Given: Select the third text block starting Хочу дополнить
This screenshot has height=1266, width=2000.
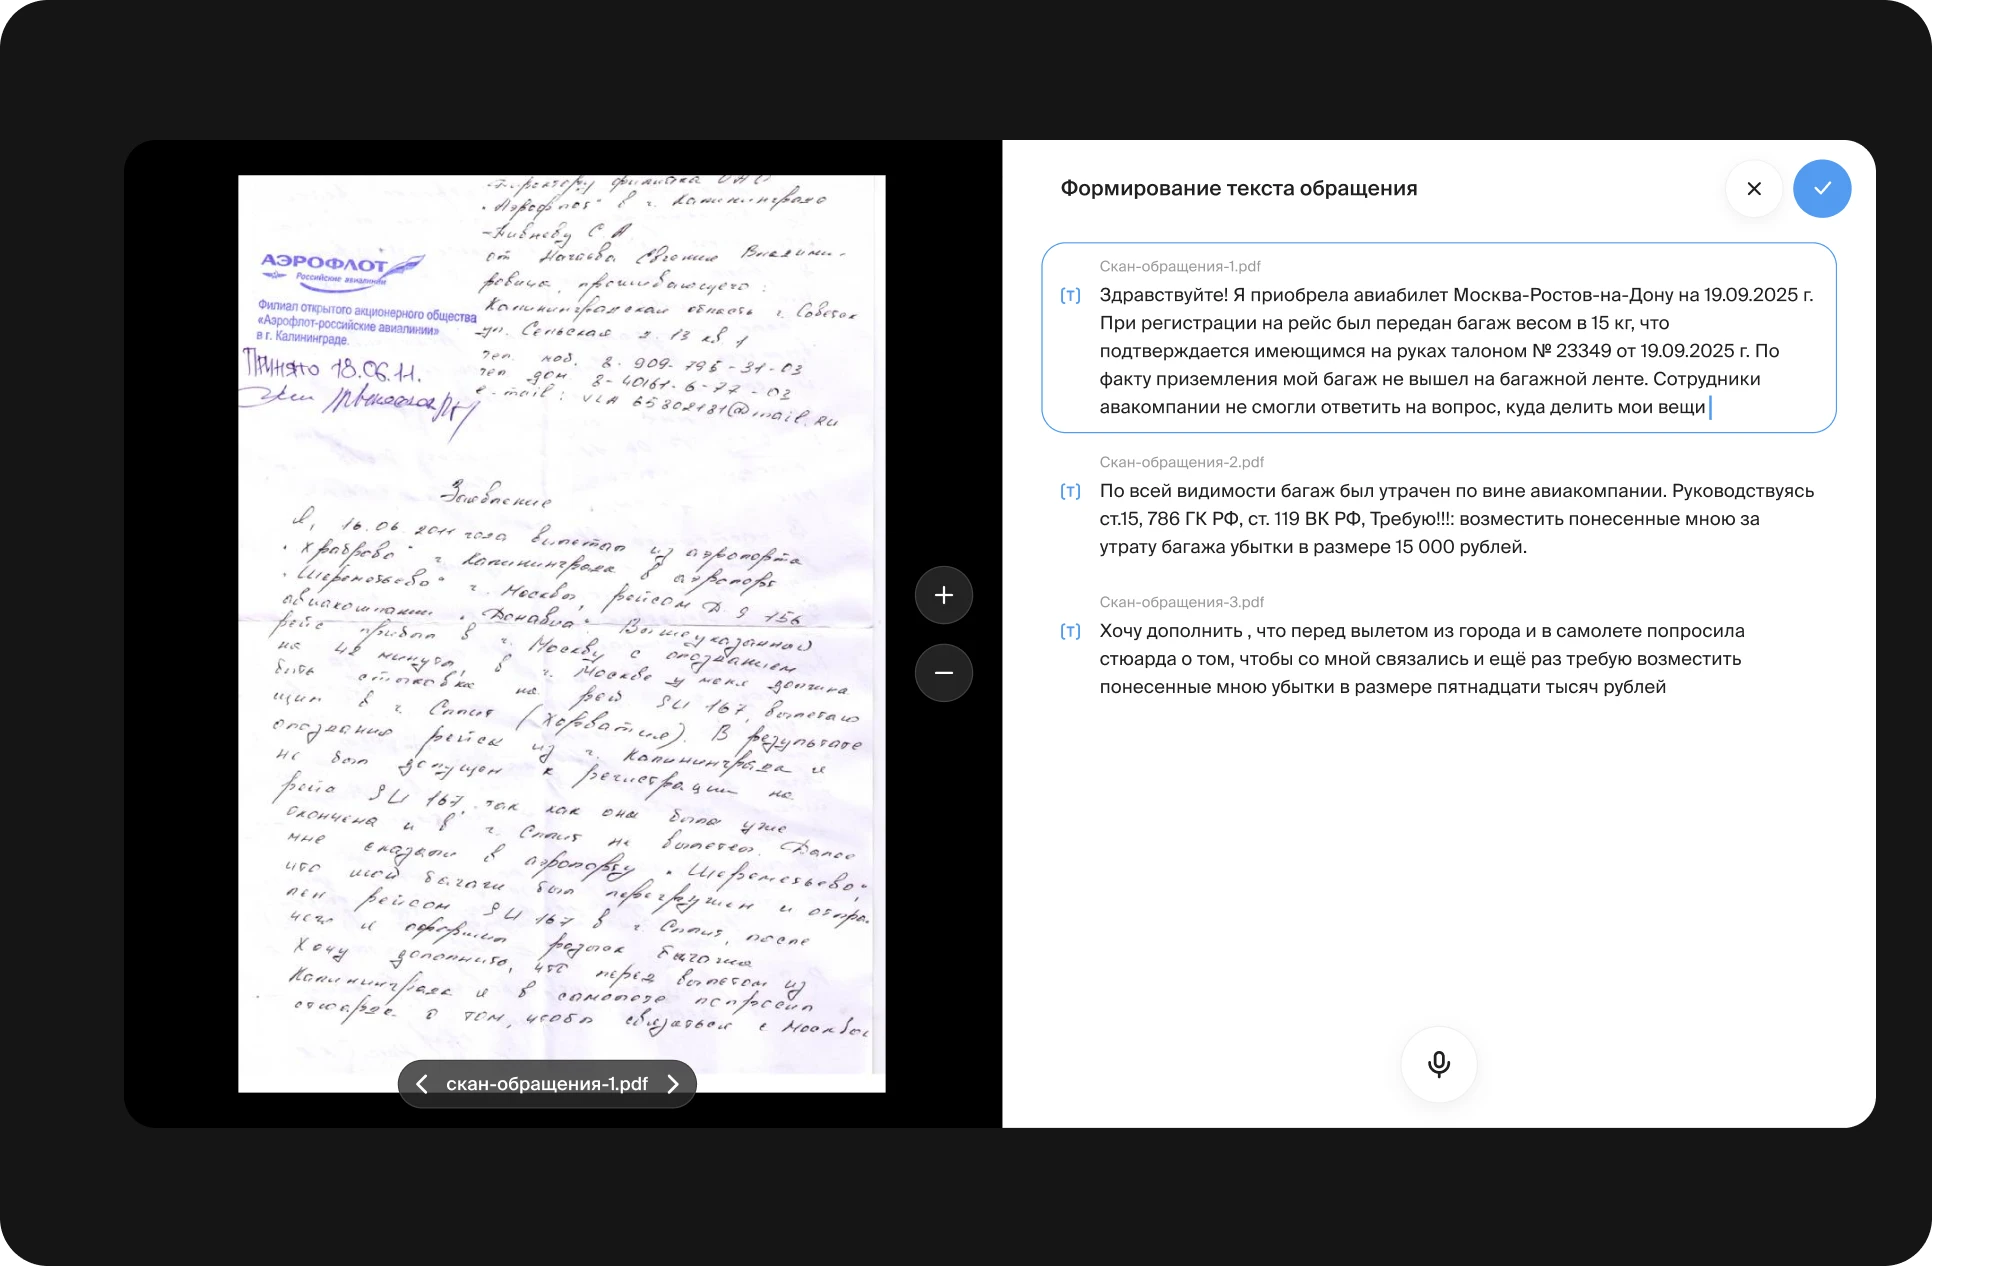Looking at the screenshot, I should coord(1421,659).
